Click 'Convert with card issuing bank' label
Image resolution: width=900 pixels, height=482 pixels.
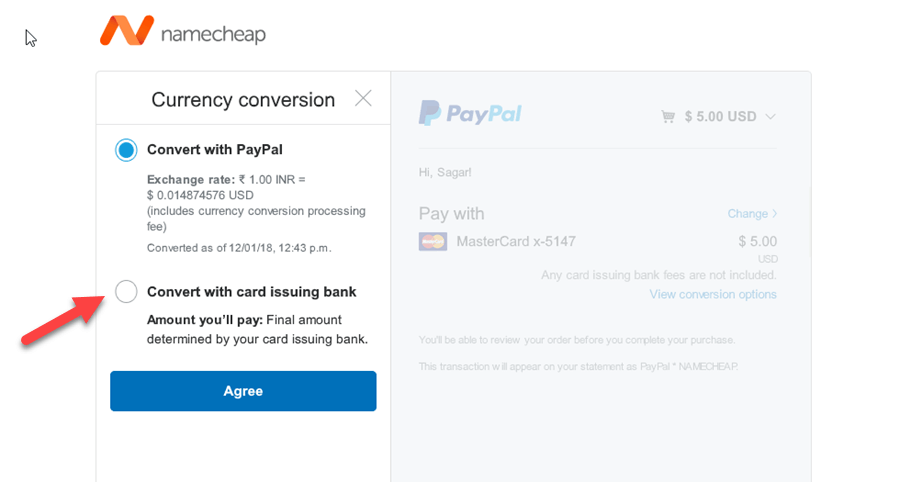pyautogui.click(x=251, y=292)
